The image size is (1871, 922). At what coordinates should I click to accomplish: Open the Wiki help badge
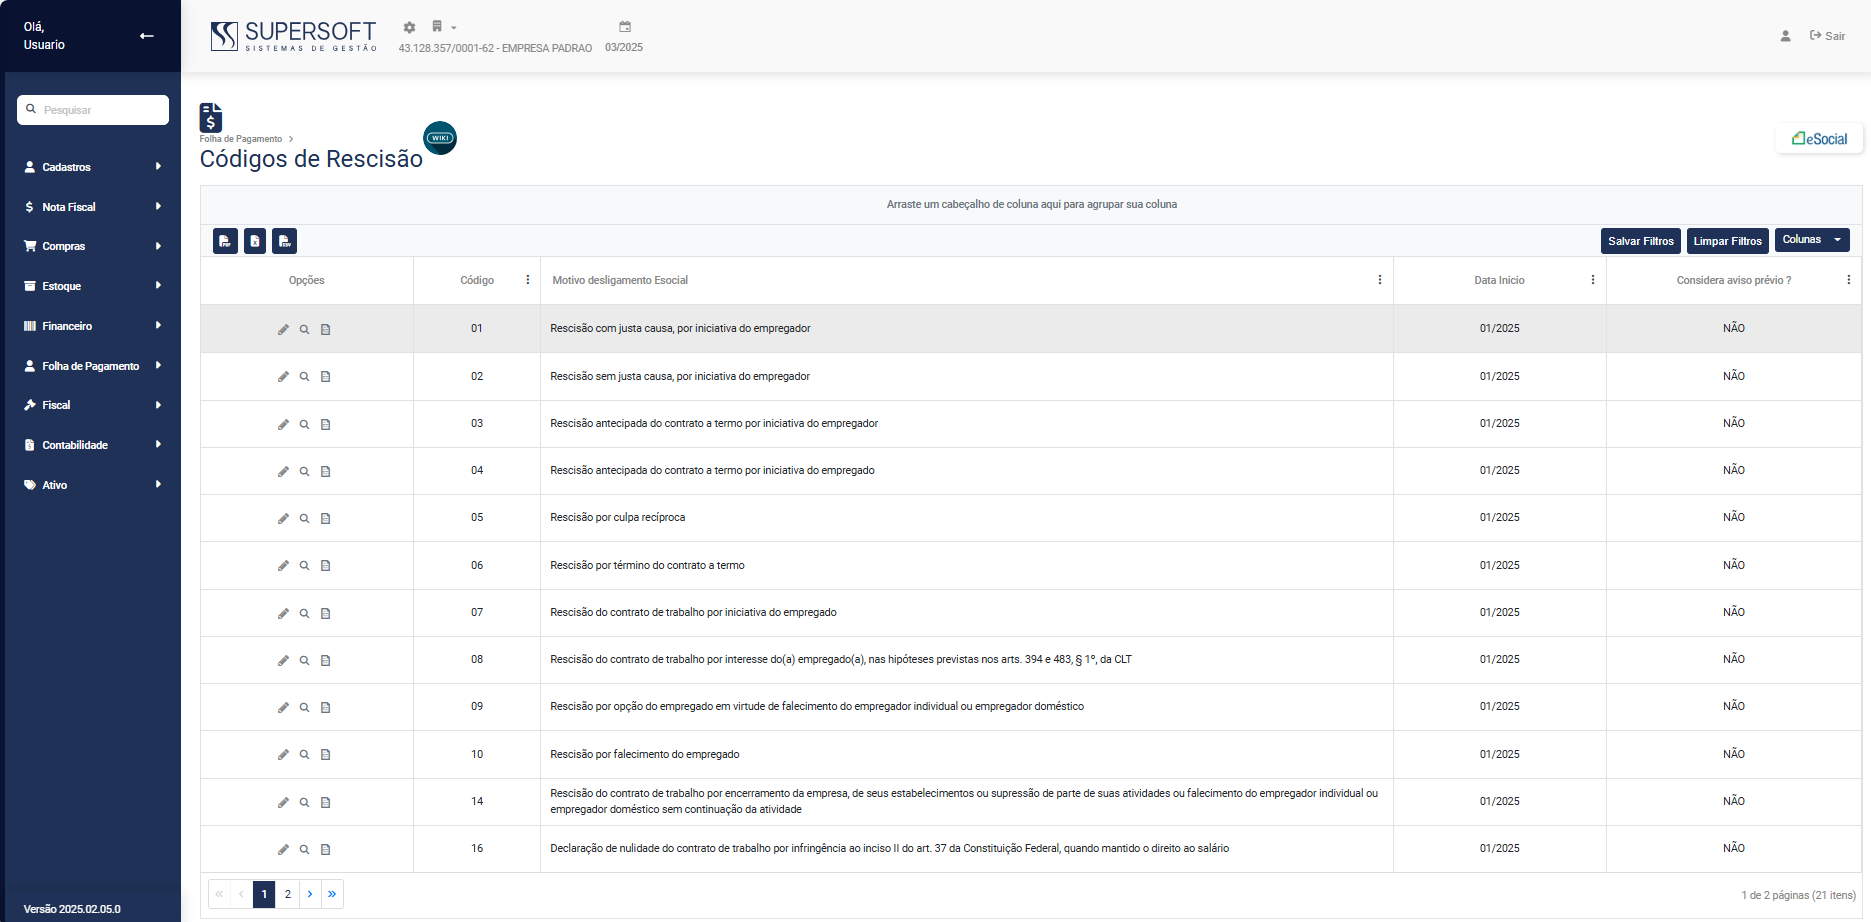[x=440, y=138]
